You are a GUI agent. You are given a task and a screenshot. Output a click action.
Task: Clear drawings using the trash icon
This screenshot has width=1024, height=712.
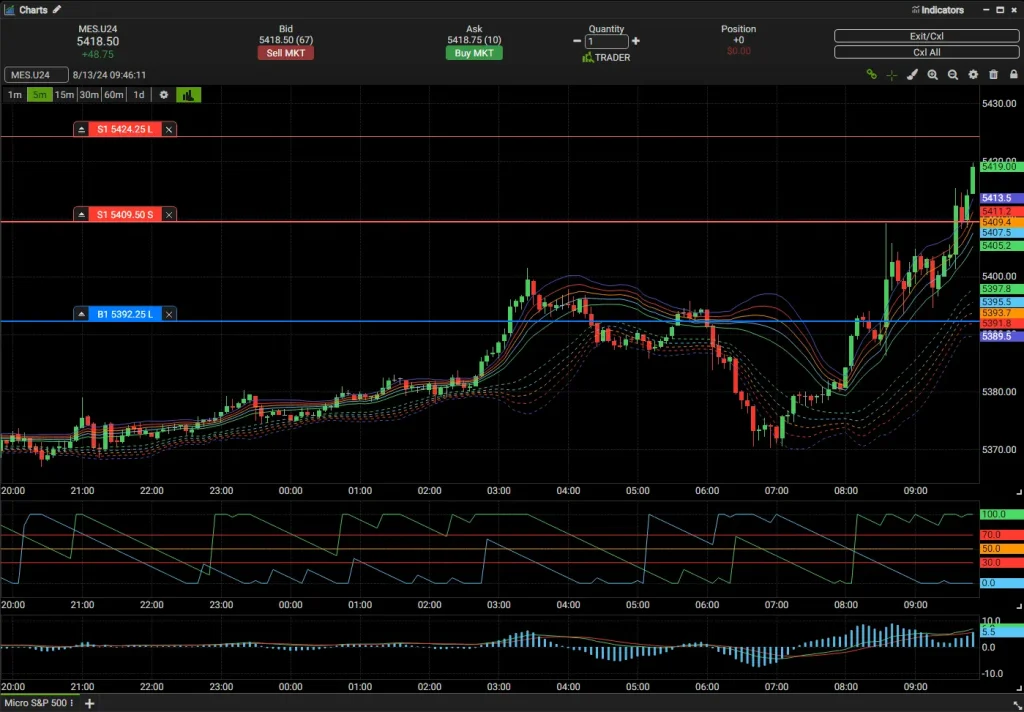(993, 75)
